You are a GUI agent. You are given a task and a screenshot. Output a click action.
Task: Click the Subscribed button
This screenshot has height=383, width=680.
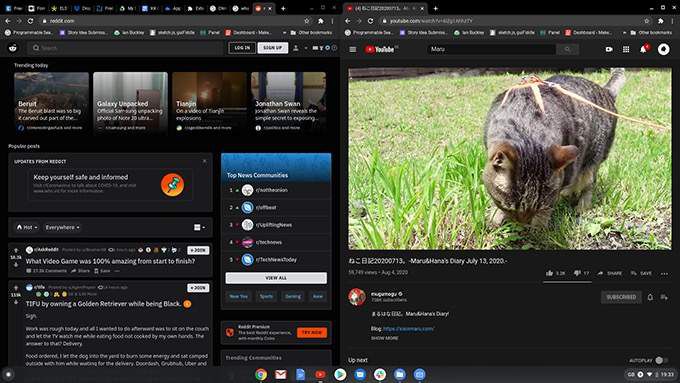click(x=621, y=297)
